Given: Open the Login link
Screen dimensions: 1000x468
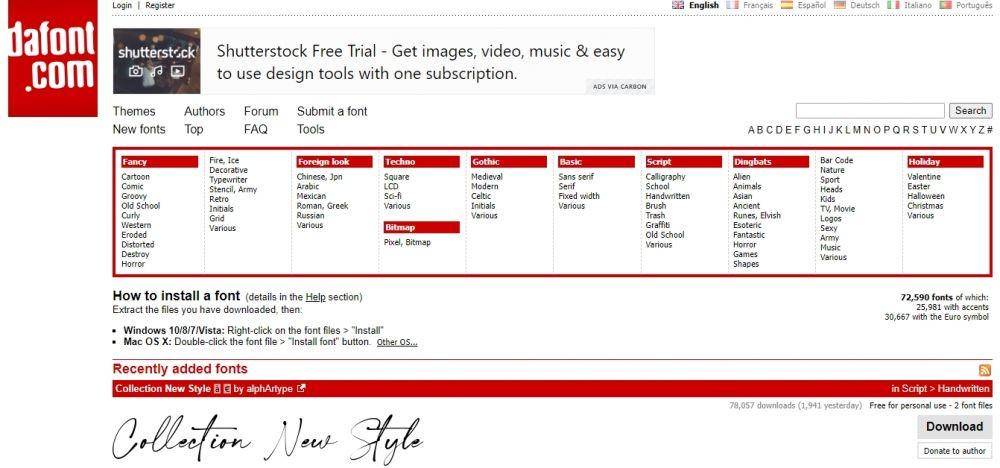Looking at the screenshot, I should tap(122, 5).
